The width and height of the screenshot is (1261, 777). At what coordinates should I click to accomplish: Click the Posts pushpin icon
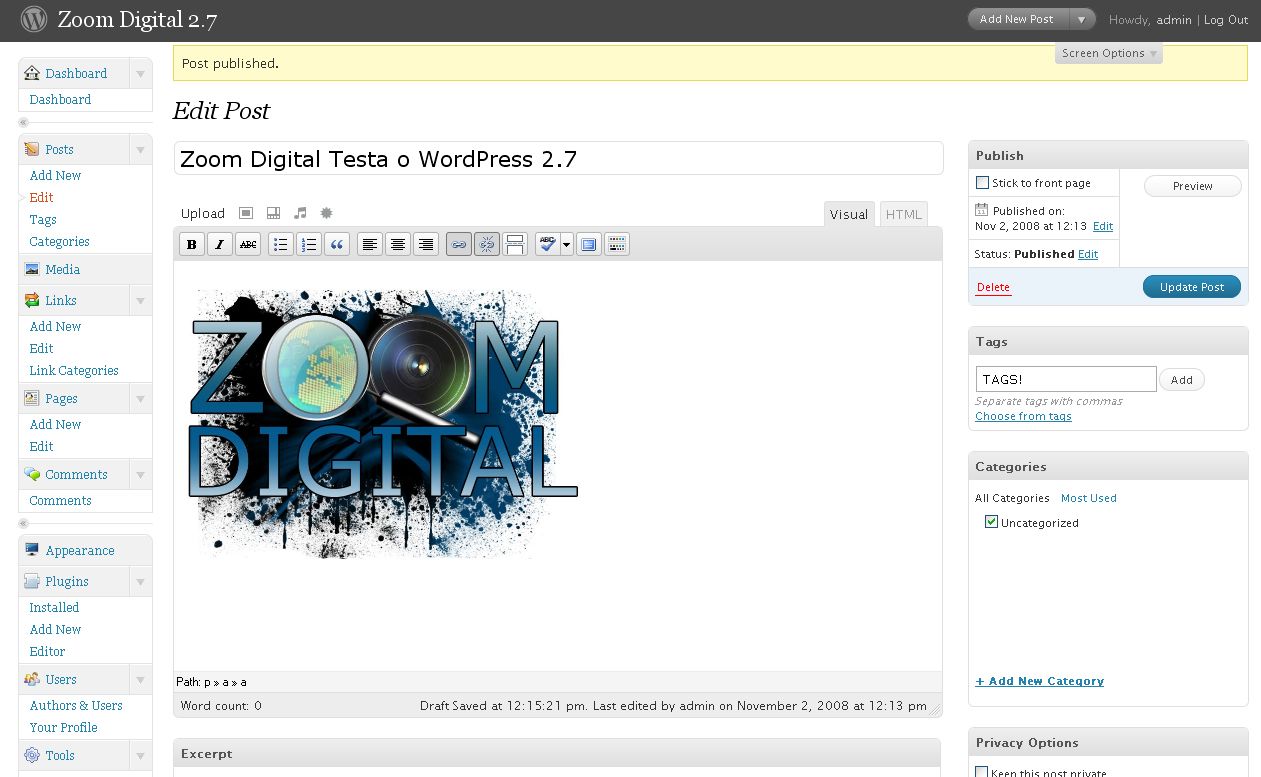click(32, 149)
